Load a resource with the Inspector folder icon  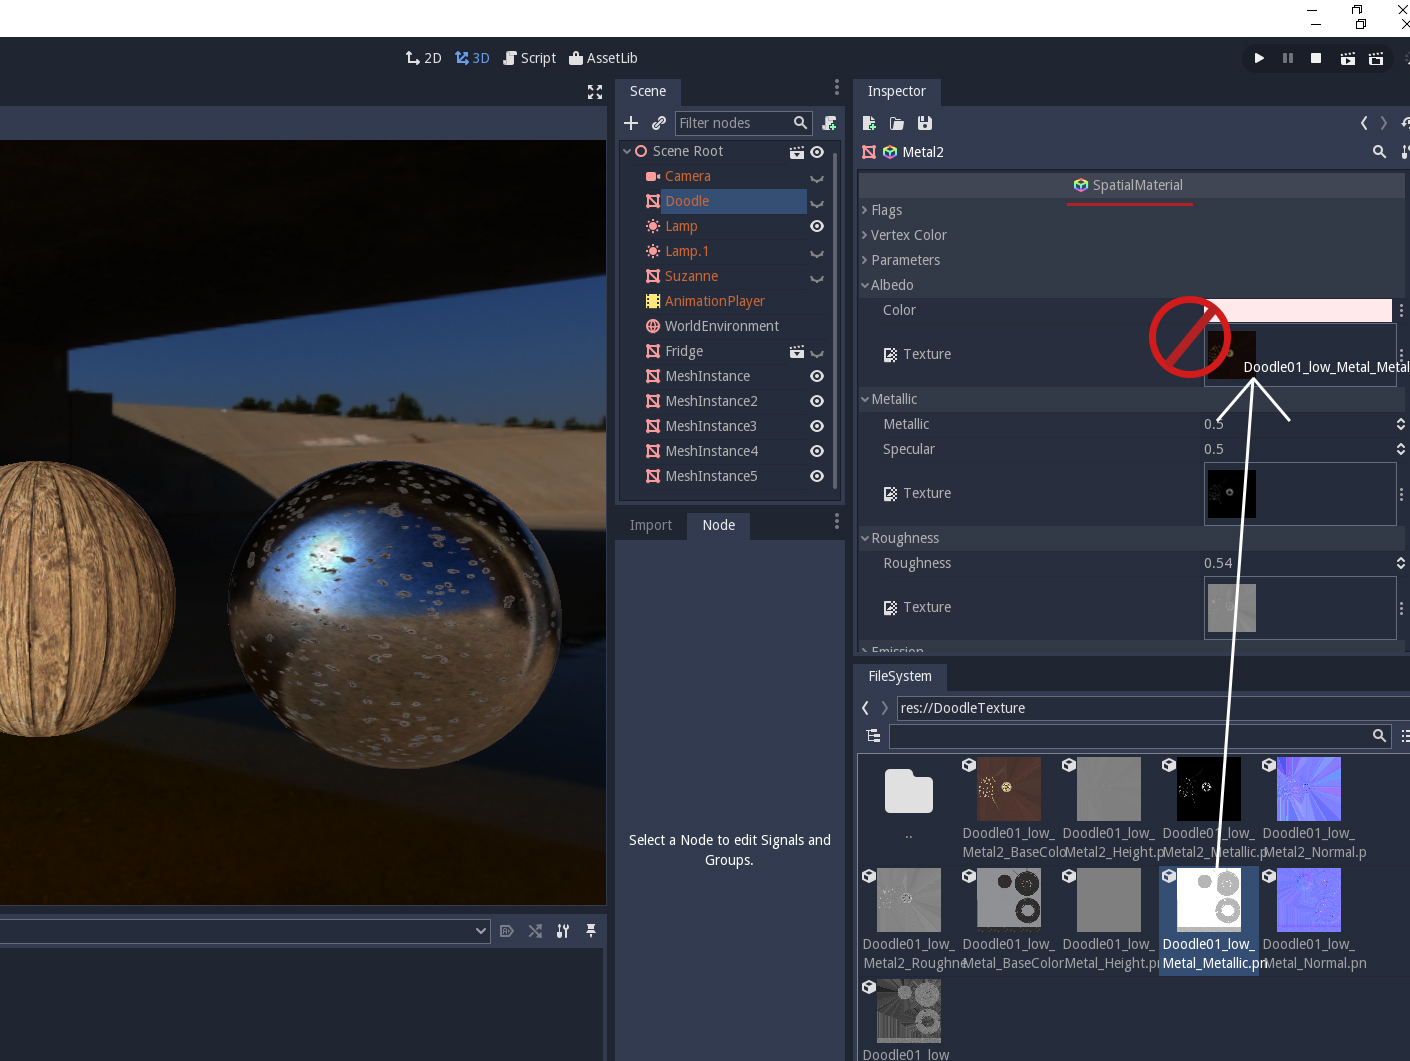point(896,123)
